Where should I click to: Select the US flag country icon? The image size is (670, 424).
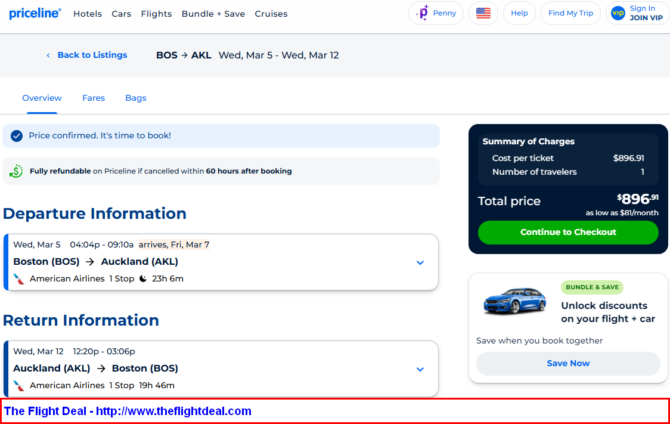[483, 13]
